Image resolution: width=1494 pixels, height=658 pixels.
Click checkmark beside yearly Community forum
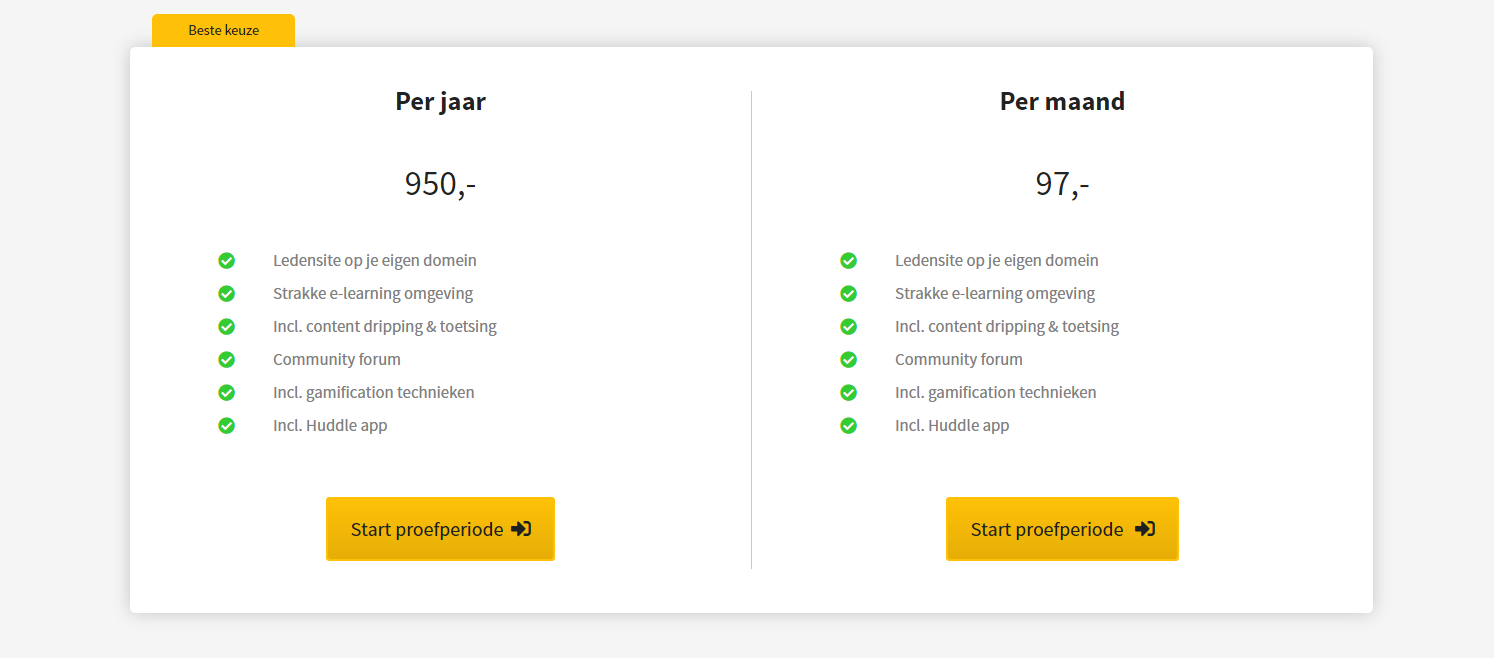(226, 360)
